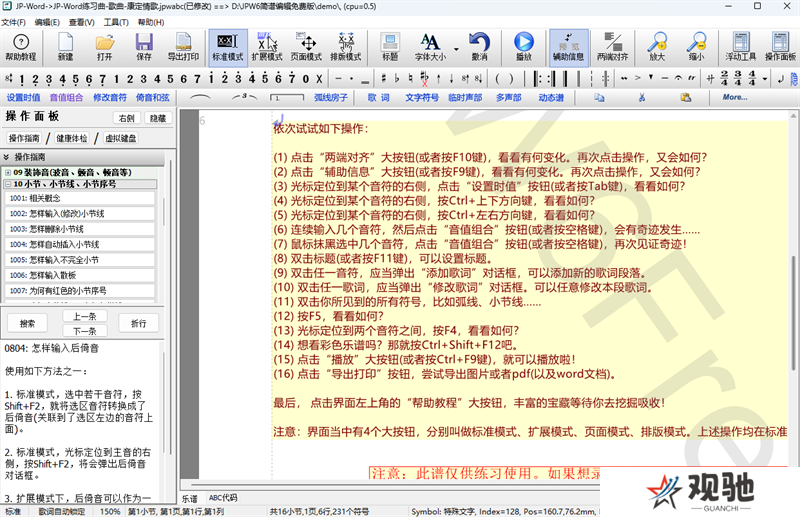Insert the rest note 0
The image size is (800, 517).
[306, 79]
